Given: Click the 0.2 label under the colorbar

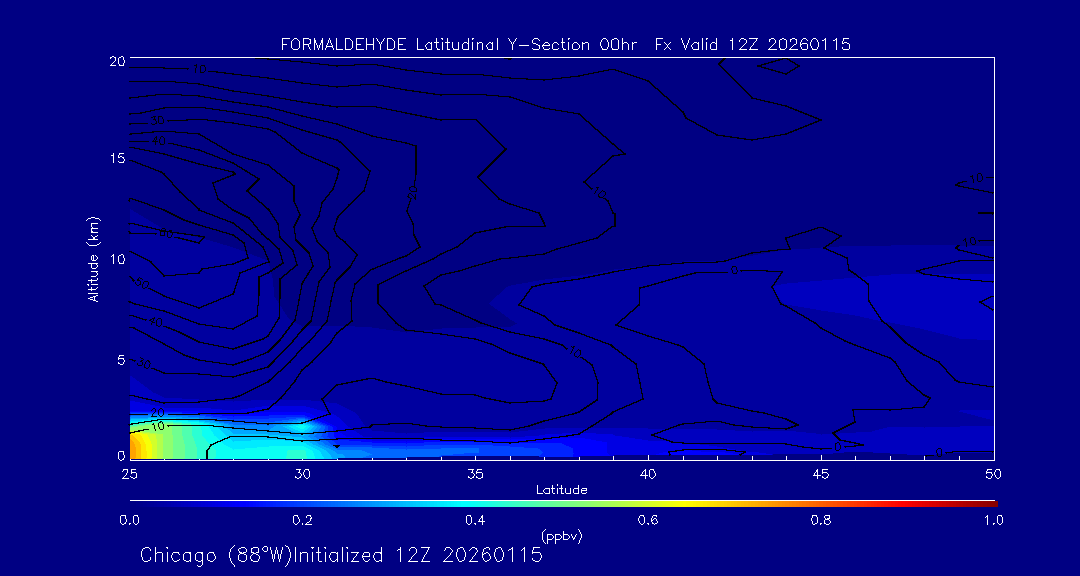Looking at the screenshot, I should [x=302, y=520].
